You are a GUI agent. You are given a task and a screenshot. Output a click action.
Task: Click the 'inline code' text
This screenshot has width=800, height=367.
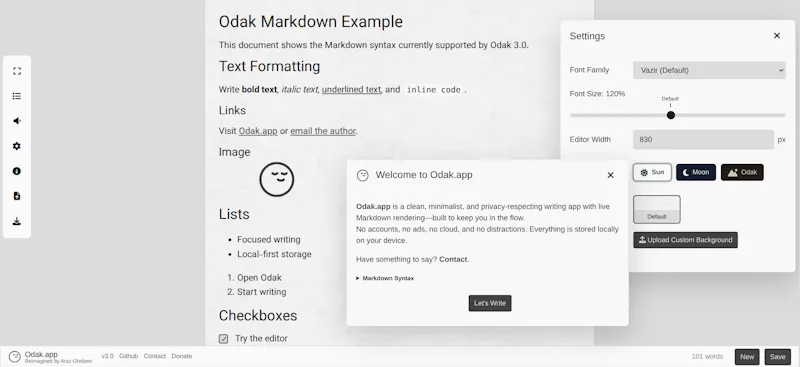[434, 90]
